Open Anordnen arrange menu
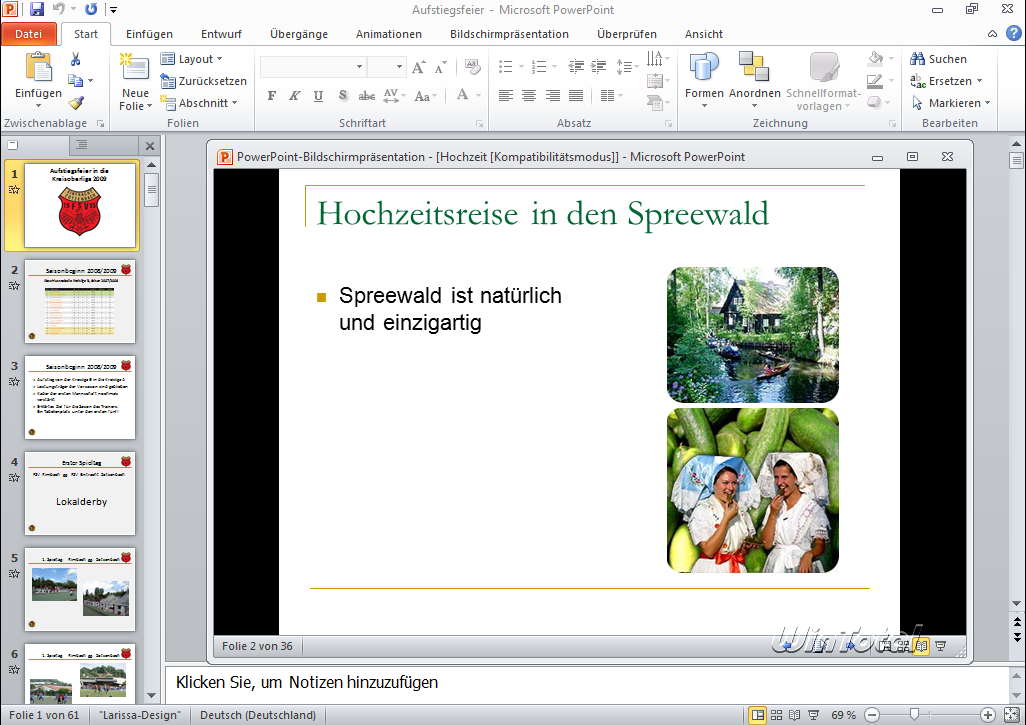The height and width of the screenshot is (725, 1026). click(754, 80)
